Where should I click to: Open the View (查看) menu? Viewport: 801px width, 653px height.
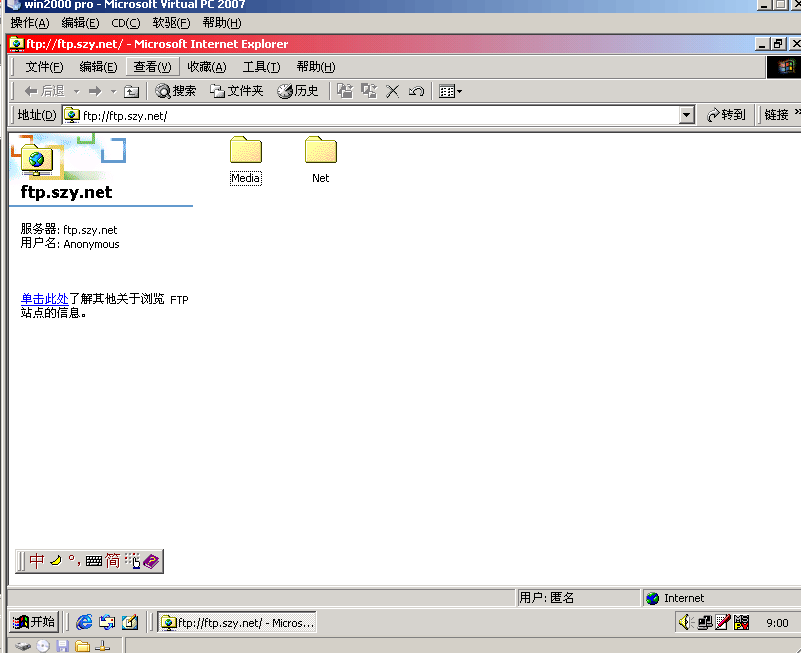coord(152,67)
